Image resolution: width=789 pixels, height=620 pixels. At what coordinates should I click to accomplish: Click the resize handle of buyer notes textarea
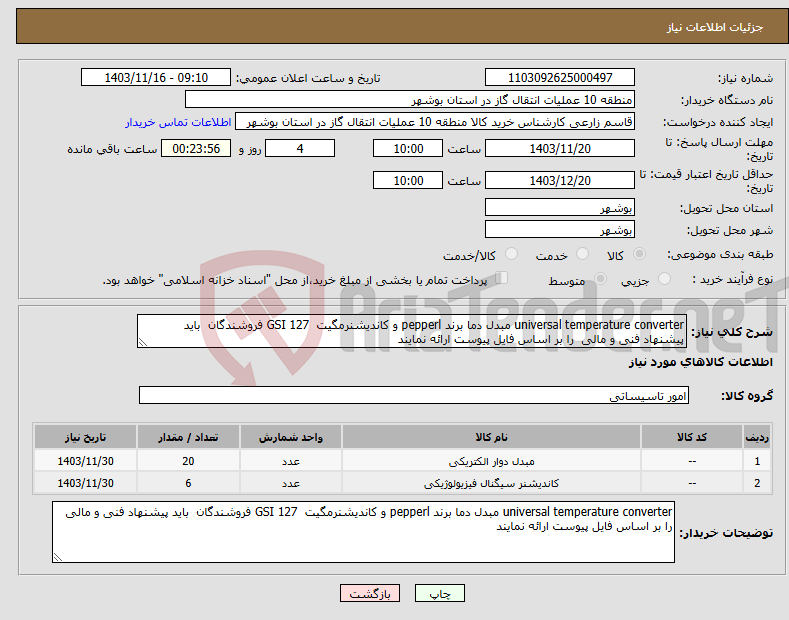click(58, 557)
